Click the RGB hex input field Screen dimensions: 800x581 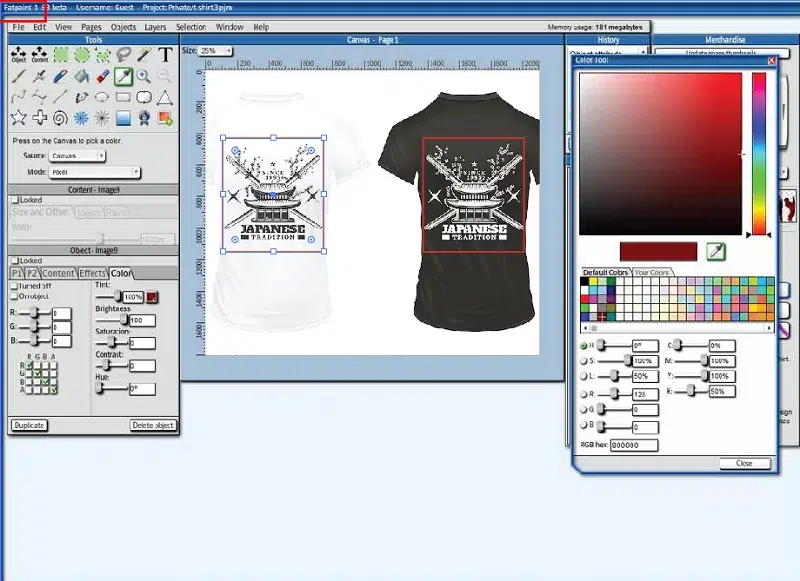point(634,445)
